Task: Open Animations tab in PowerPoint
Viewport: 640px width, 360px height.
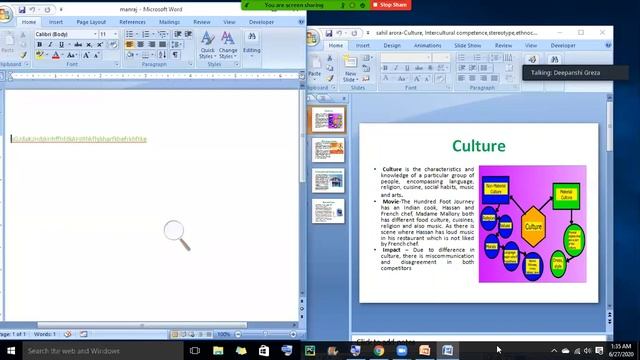Action: tap(427, 46)
